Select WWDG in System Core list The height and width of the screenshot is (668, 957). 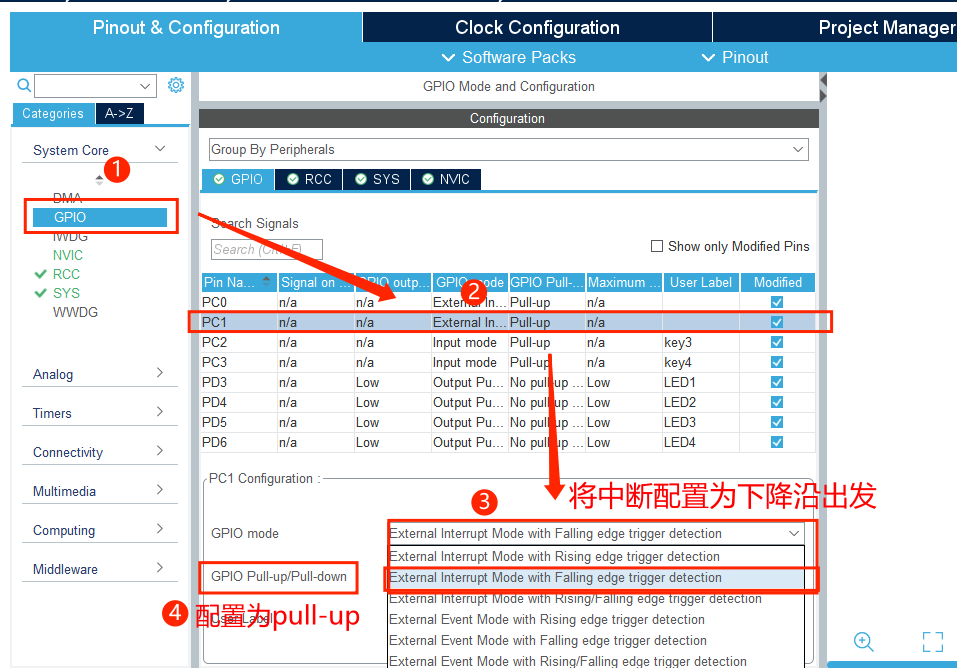[x=75, y=312]
